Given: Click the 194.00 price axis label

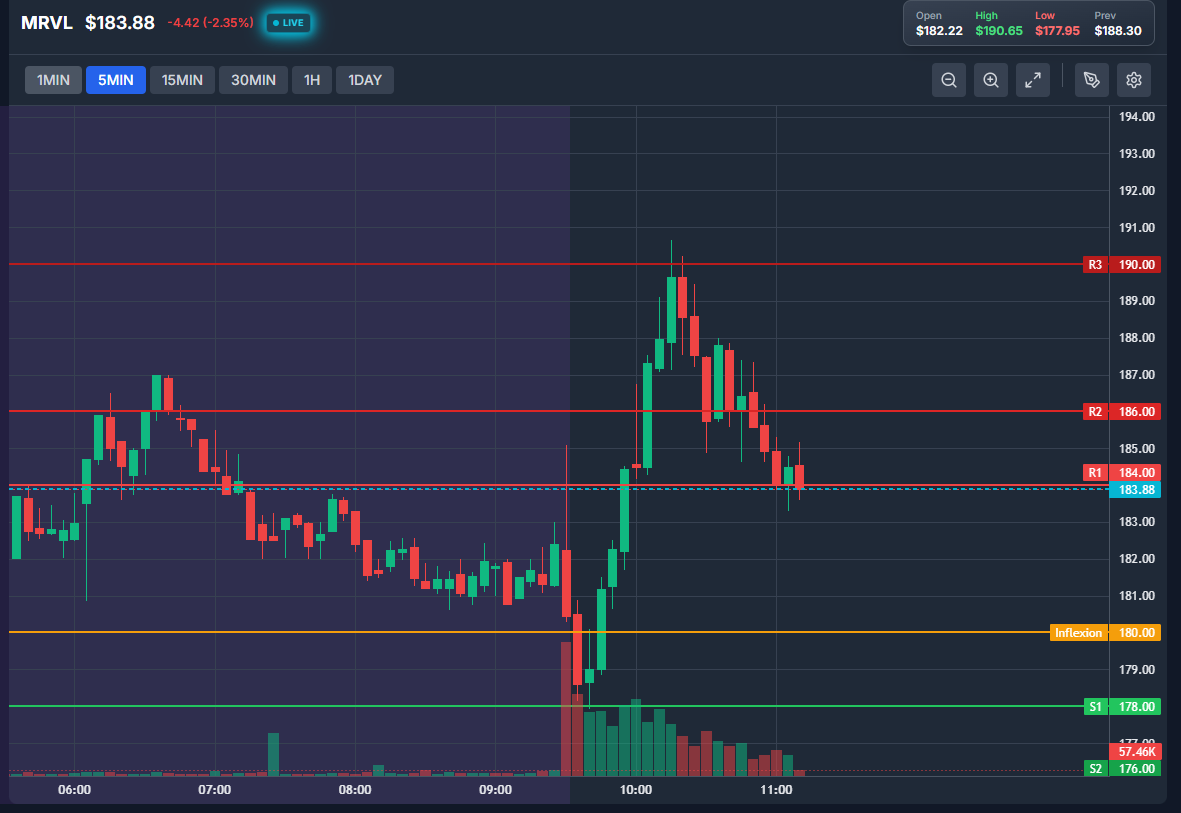Looking at the screenshot, I should pyautogui.click(x=1137, y=117).
